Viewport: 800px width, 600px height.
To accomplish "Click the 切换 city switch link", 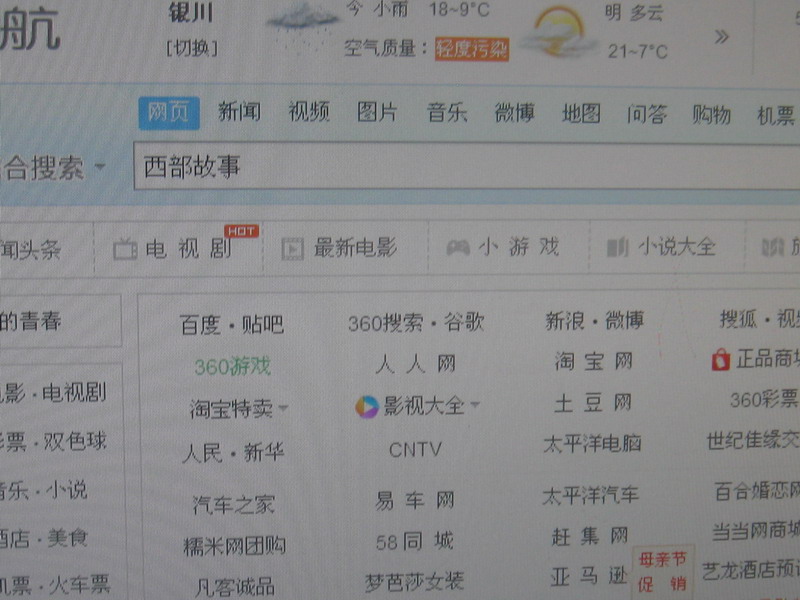I will [192, 48].
